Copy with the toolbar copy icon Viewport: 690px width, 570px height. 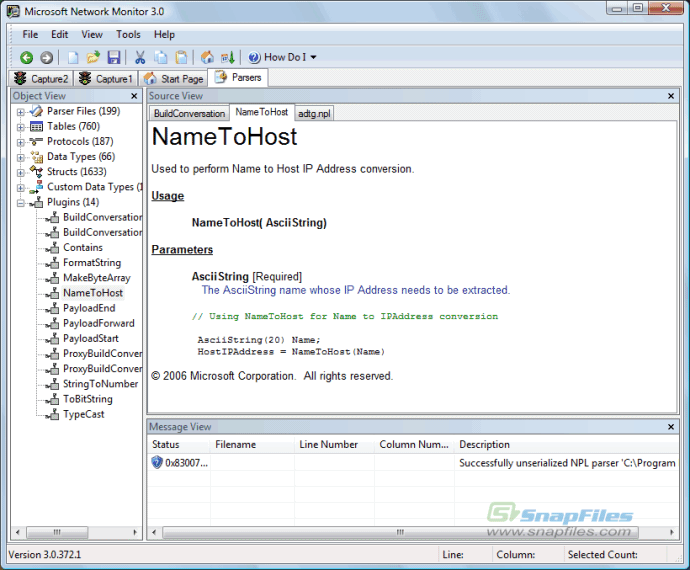tap(161, 57)
